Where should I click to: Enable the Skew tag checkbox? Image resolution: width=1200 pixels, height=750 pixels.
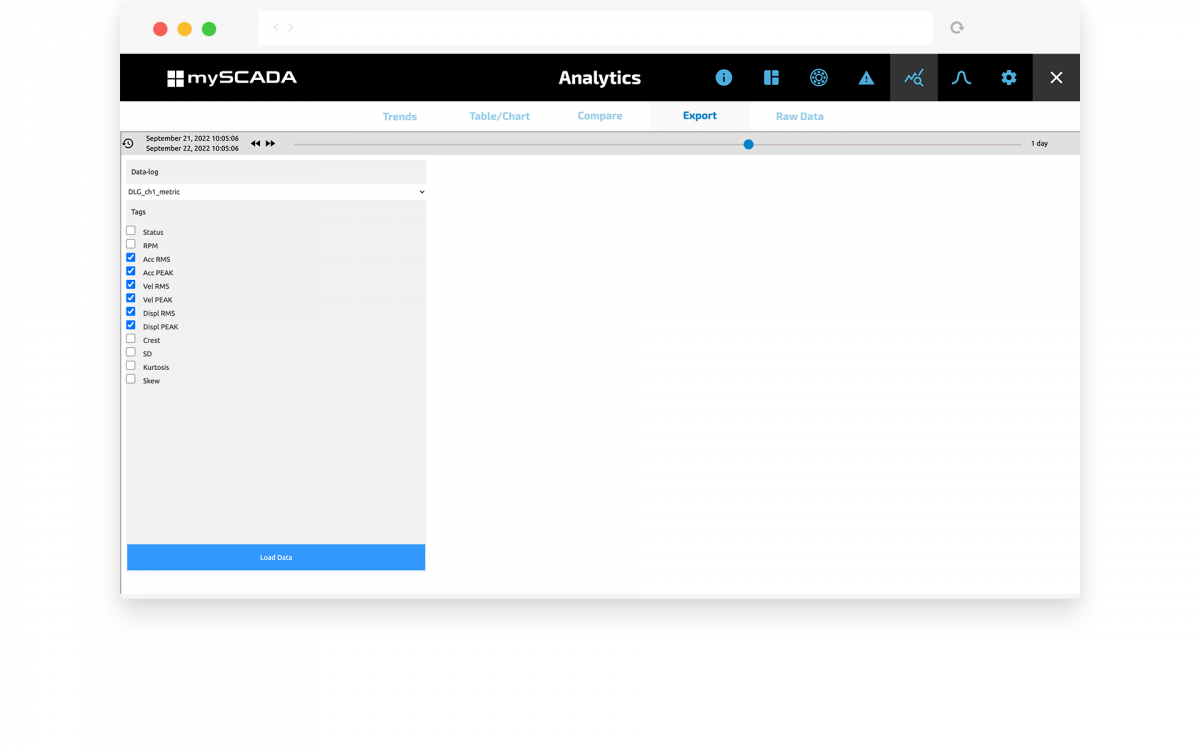point(131,379)
